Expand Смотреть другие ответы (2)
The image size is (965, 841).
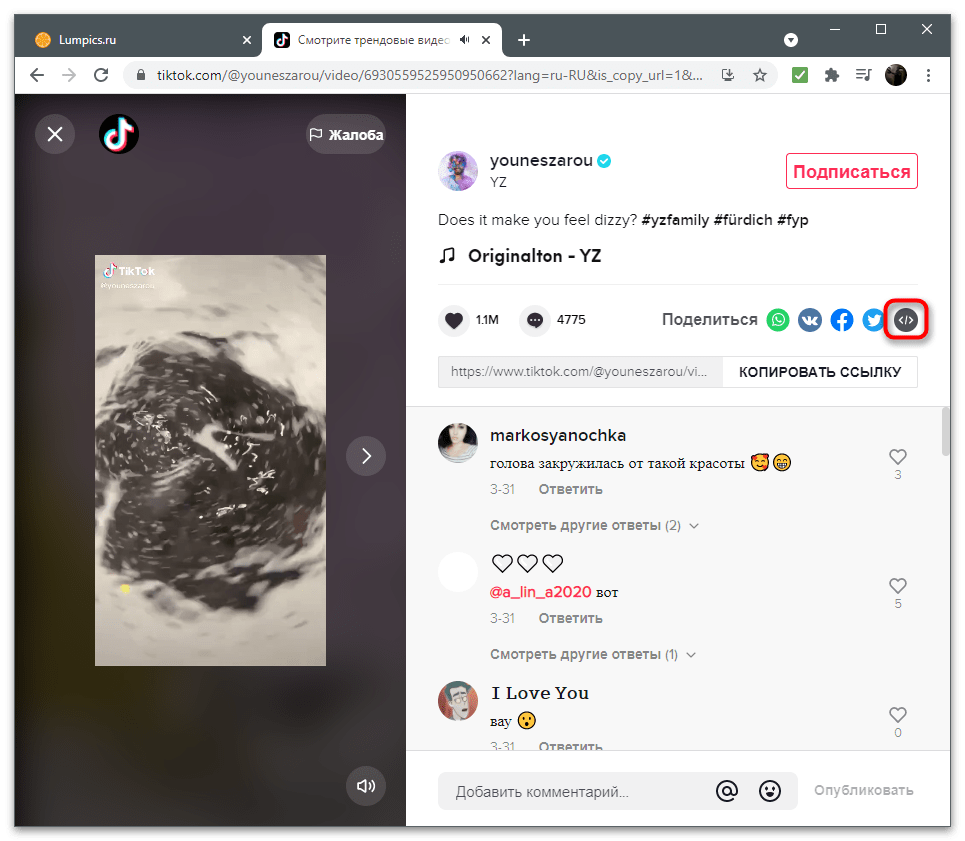[x=594, y=525]
